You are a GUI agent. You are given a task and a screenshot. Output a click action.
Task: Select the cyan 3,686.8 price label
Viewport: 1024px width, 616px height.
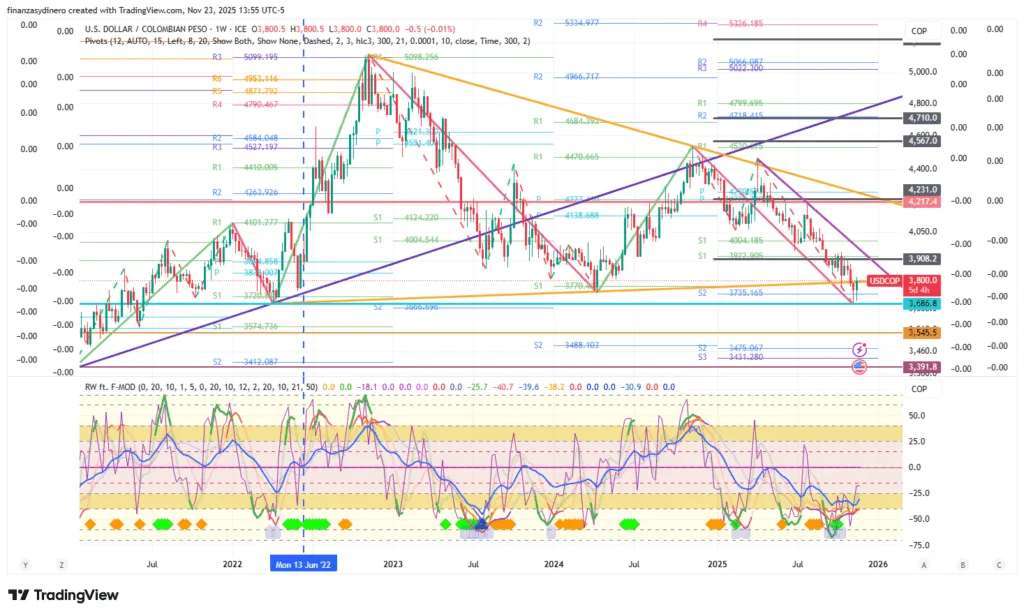tap(921, 303)
